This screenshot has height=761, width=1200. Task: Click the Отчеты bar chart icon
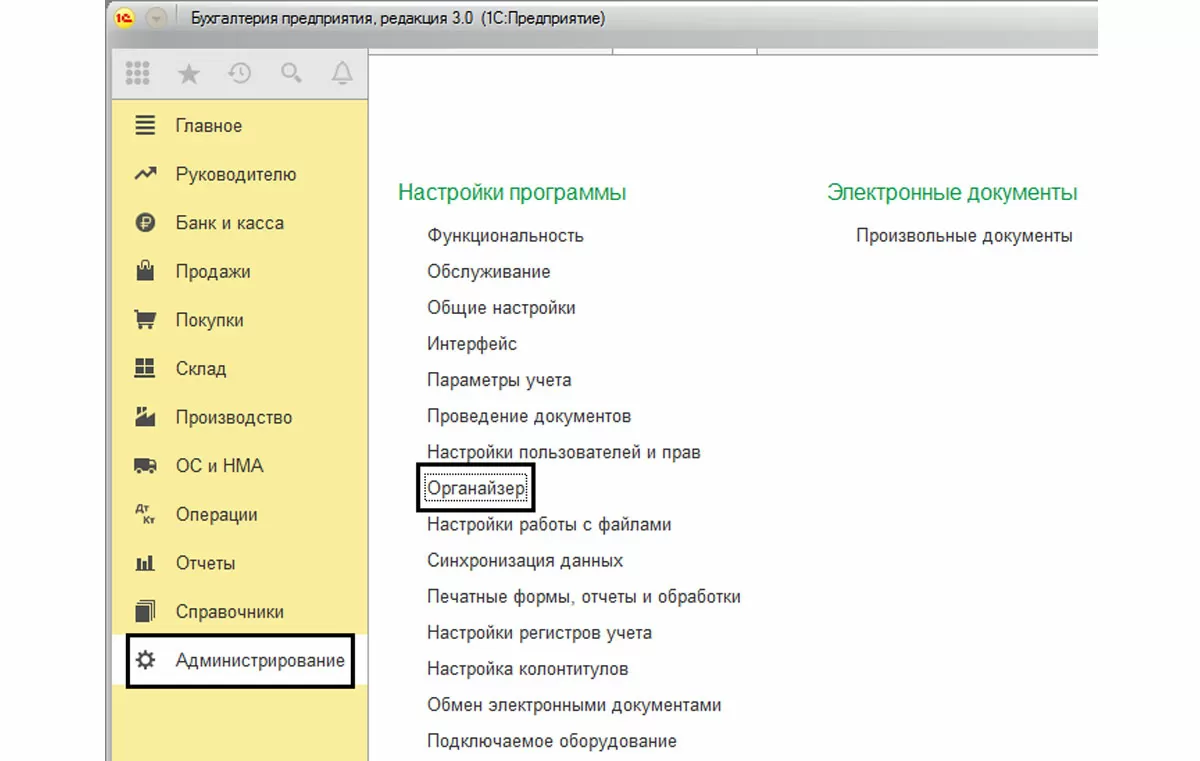tap(145, 563)
